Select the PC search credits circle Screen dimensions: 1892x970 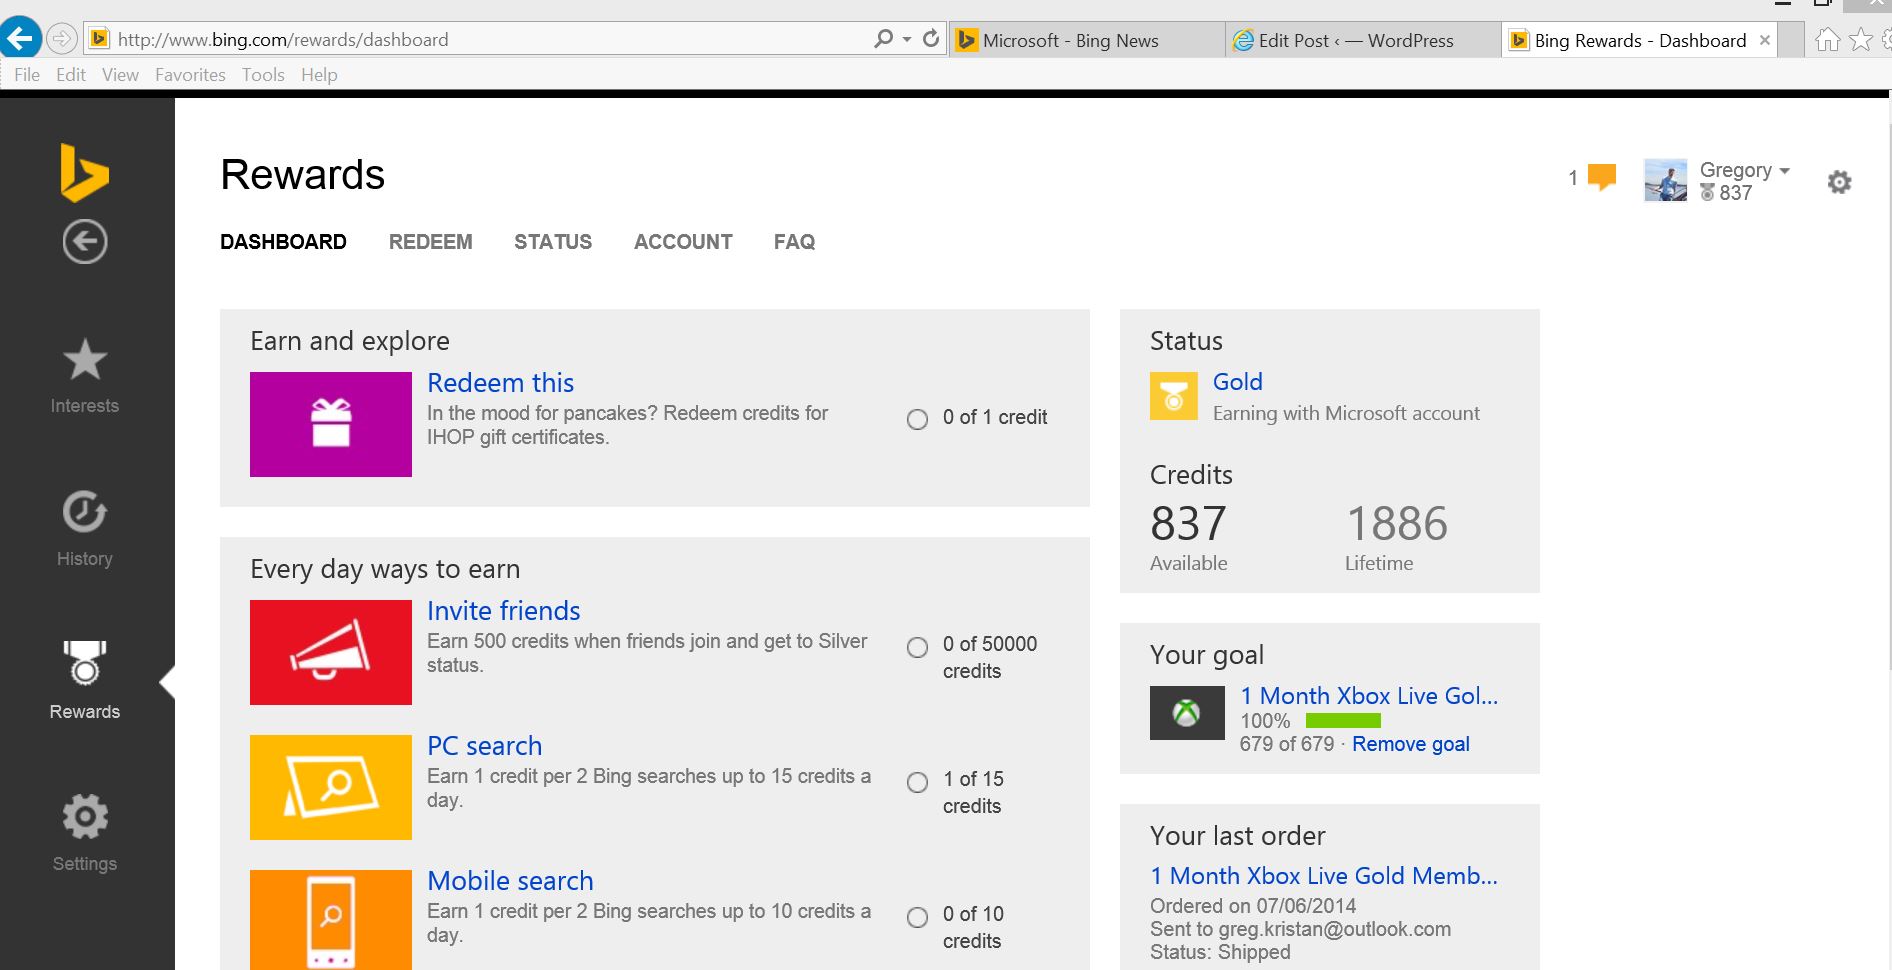tap(917, 782)
